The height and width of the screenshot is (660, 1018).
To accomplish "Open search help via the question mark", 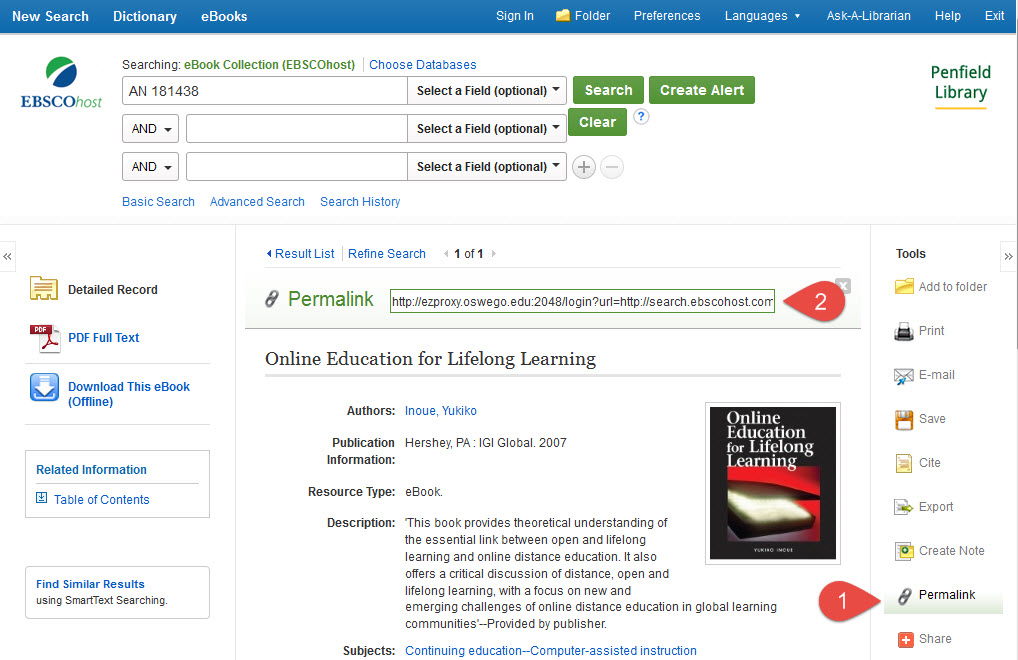I will 640,116.
